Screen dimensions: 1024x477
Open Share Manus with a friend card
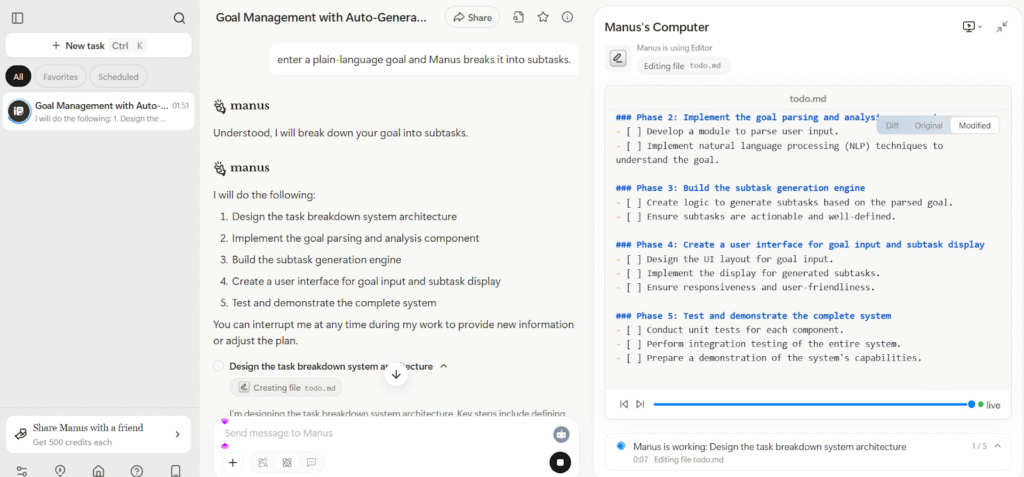(99, 435)
